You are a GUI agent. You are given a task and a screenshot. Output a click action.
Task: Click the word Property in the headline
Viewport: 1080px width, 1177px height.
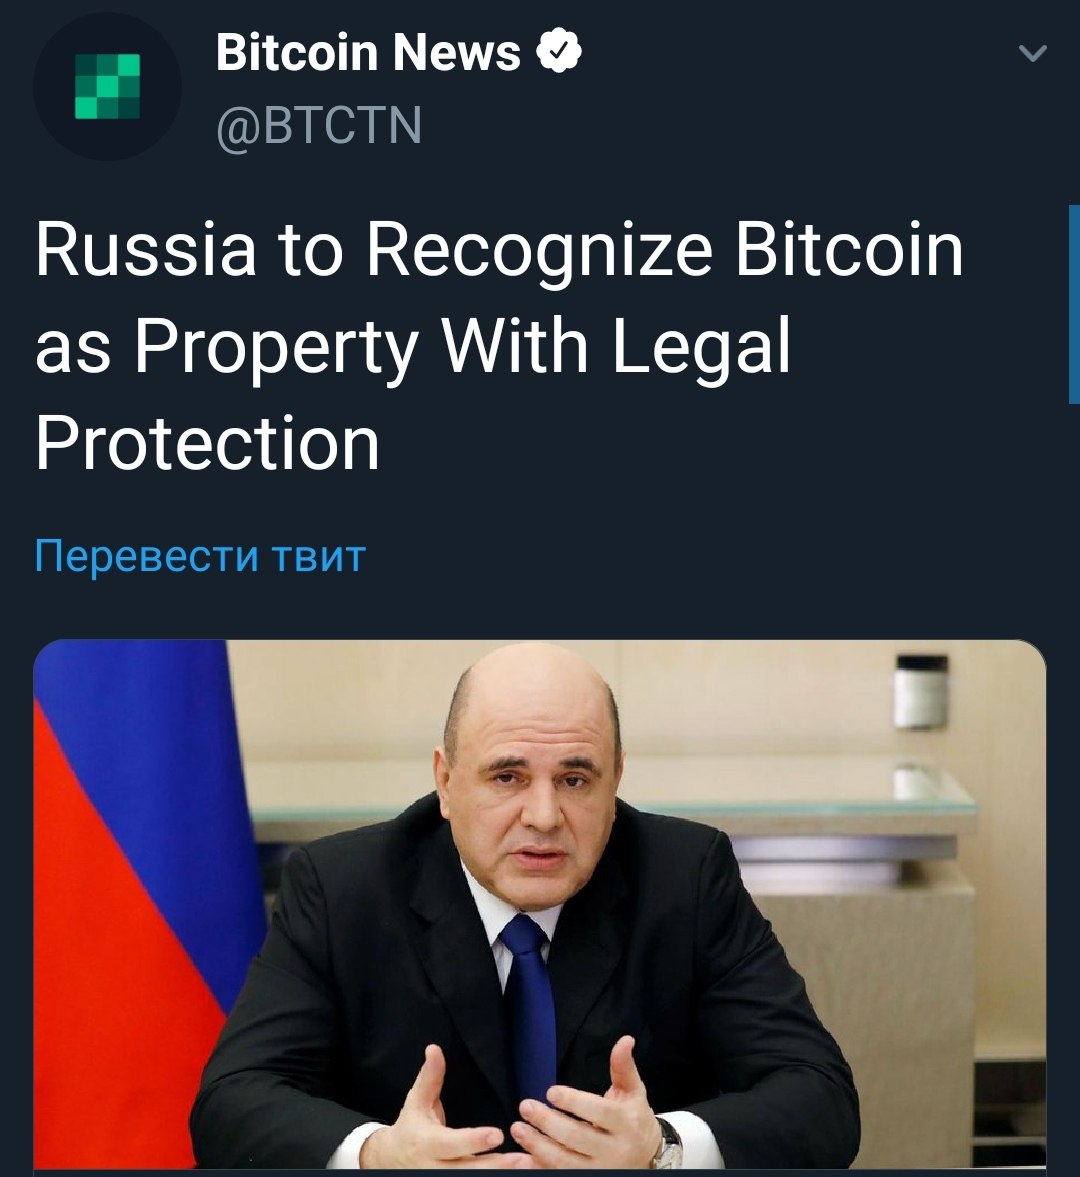coord(277,347)
